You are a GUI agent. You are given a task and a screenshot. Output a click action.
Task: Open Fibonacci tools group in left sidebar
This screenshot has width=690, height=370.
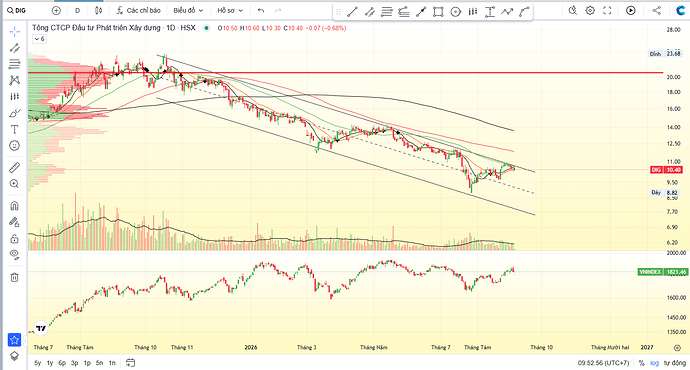pos(15,64)
